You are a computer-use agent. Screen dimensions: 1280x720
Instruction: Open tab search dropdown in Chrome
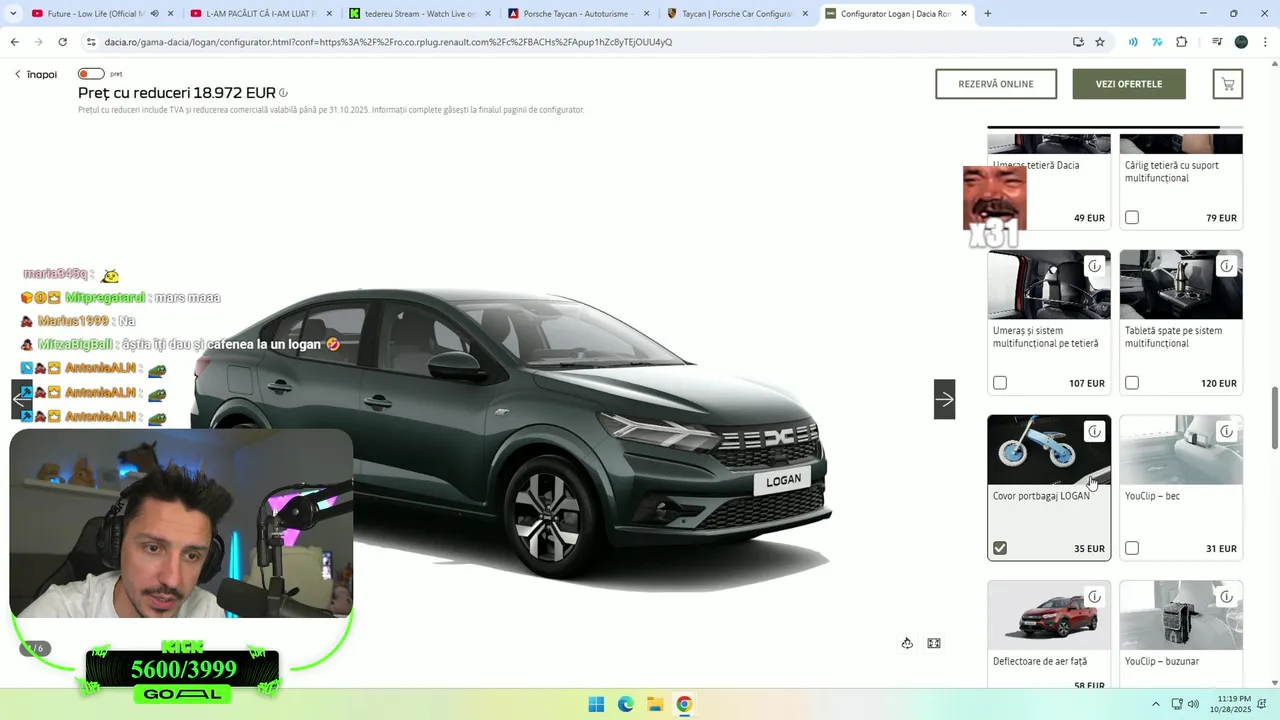pyautogui.click(x=13, y=14)
